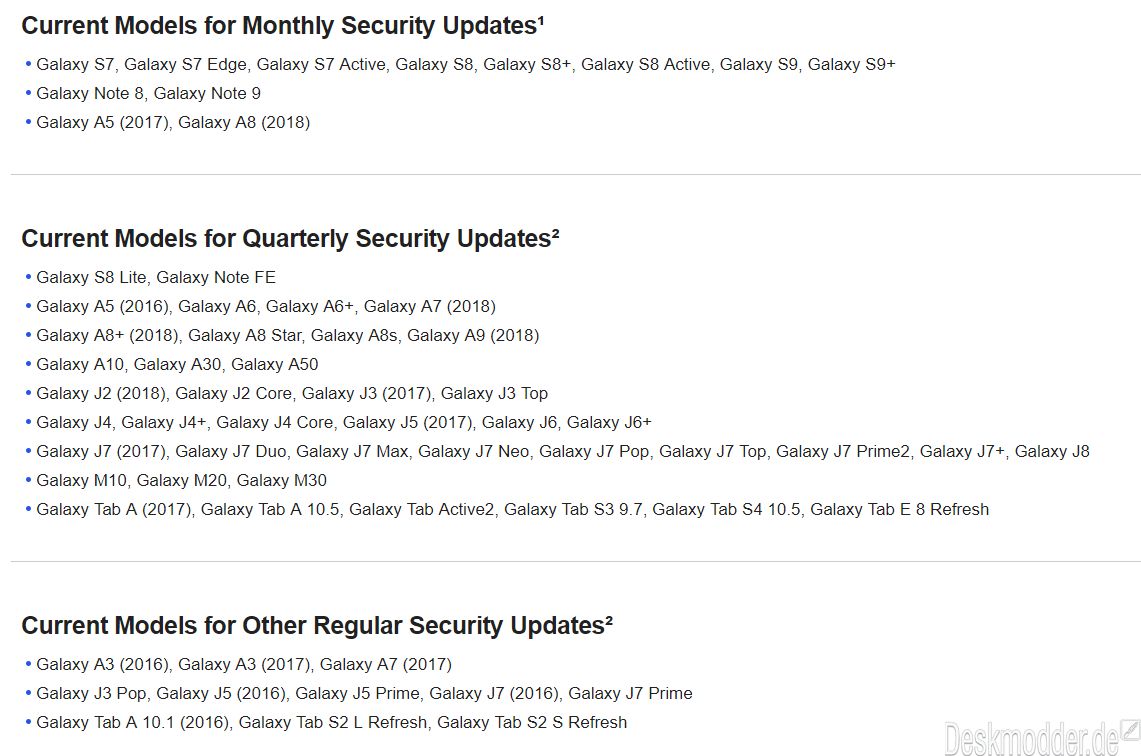The height and width of the screenshot is (756, 1141).
Task: Select the Galaxy S7 Edge text
Action: tap(186, 65)
